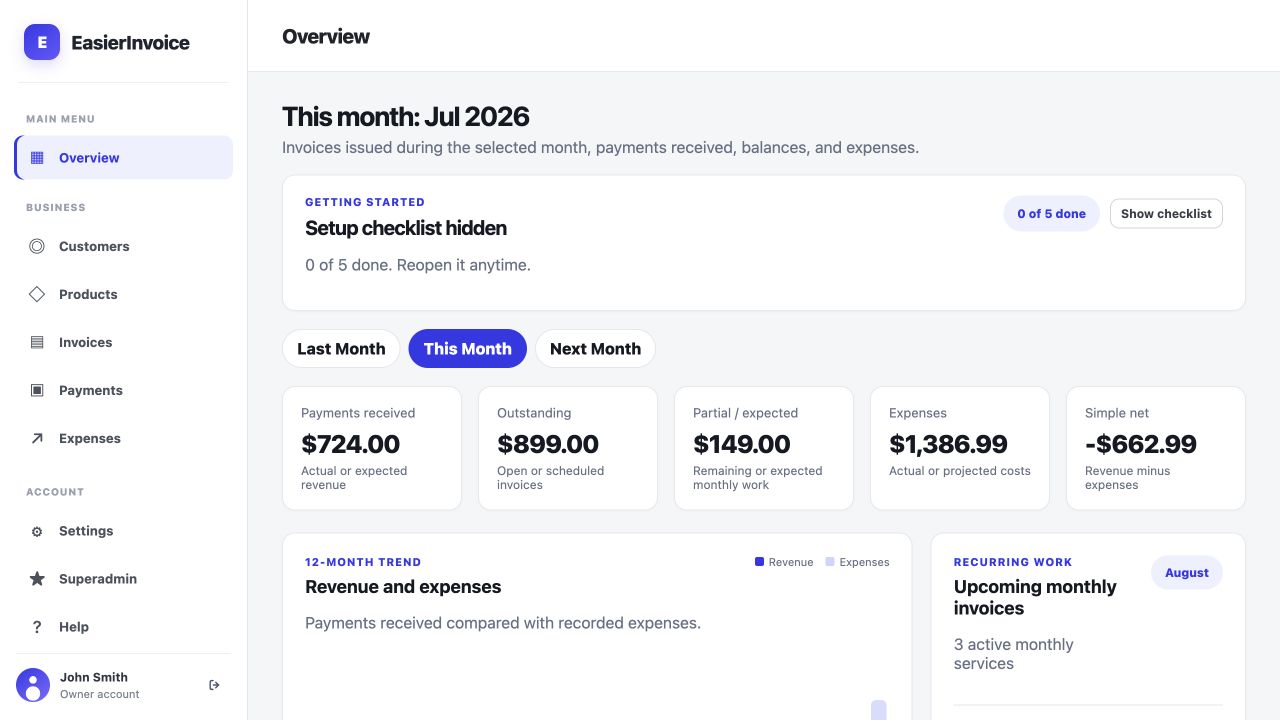The height and width of the screenshot is (720, 1280).
Task: Click the Superadmin star icon
Action: pyautogui.click(x=37, y=579)
